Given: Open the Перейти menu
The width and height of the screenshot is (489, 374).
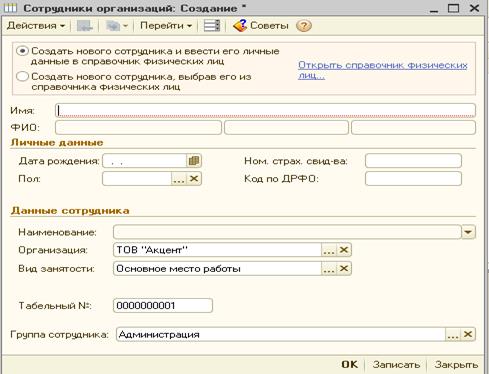Looking at the screenshot, I should point(166,26).
